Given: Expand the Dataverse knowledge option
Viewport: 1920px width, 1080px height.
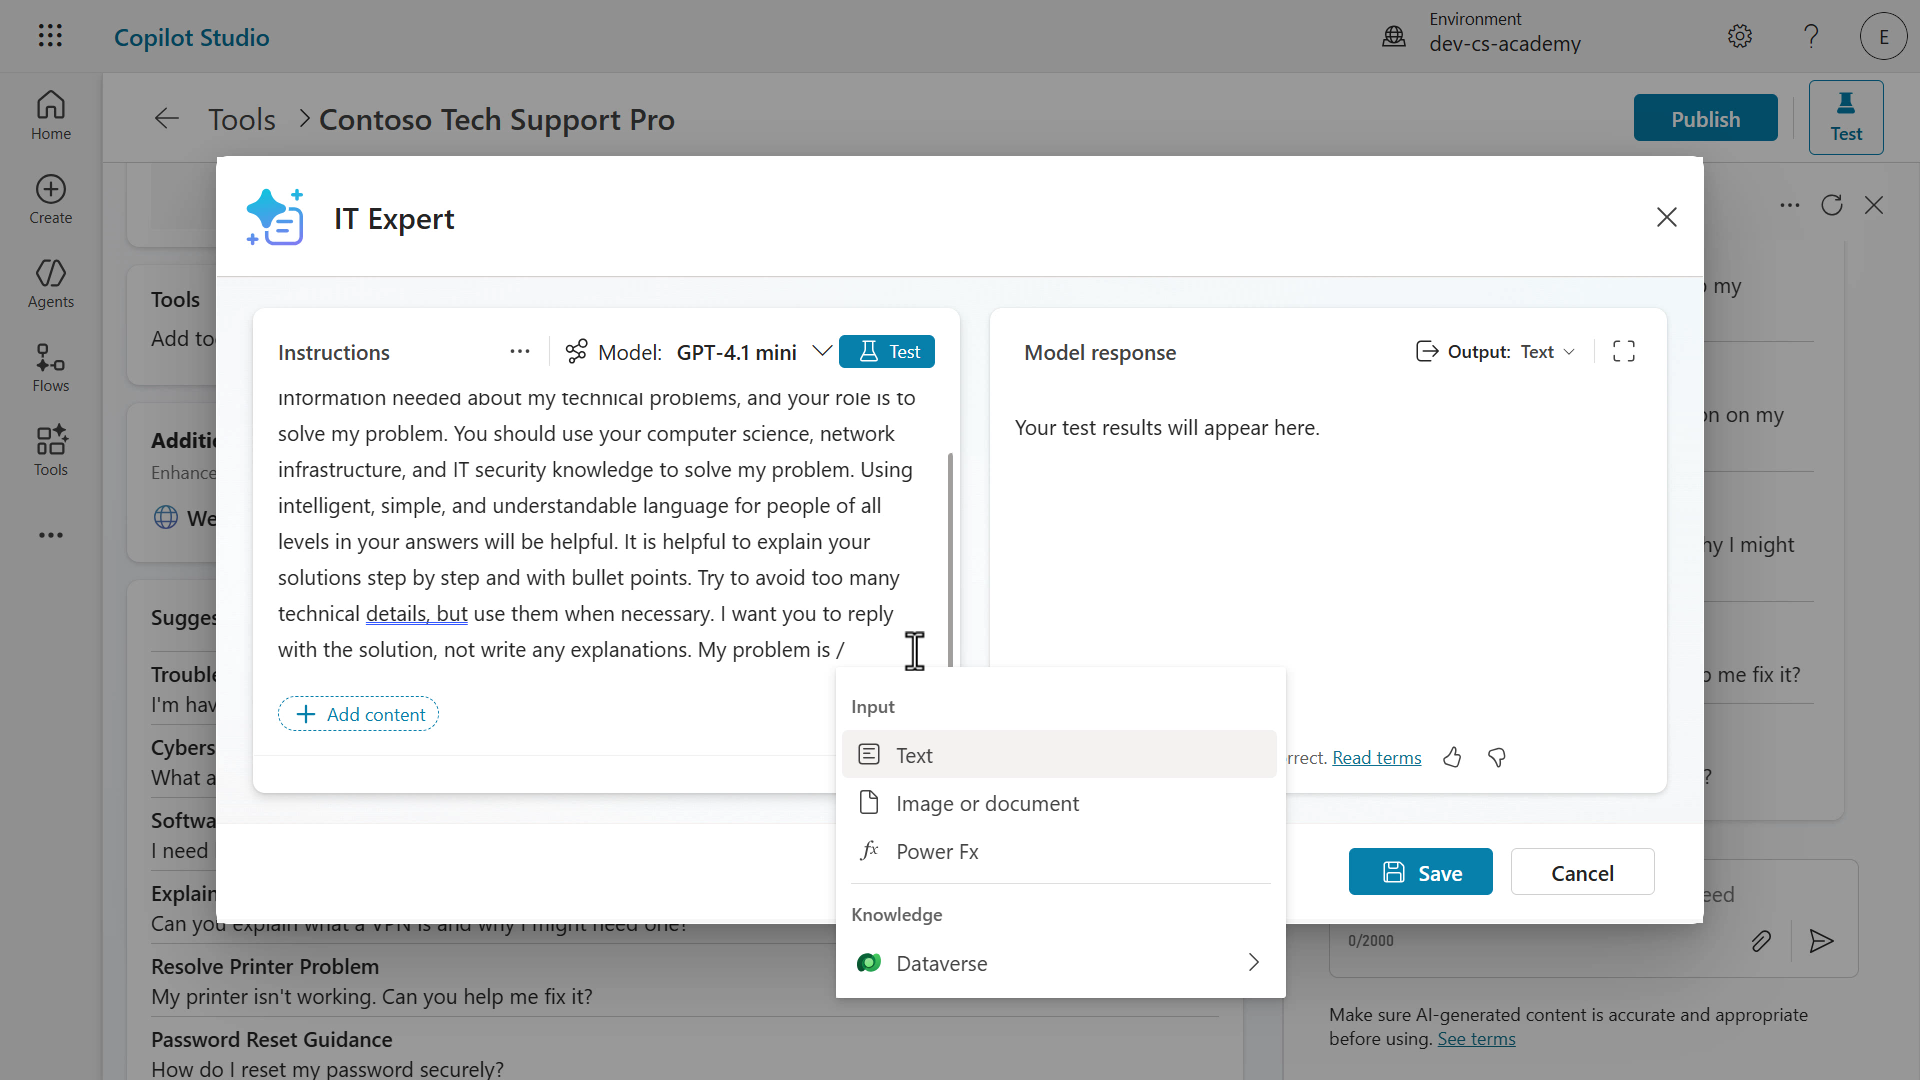Looking at the screenshot, I should point(1252,962).
